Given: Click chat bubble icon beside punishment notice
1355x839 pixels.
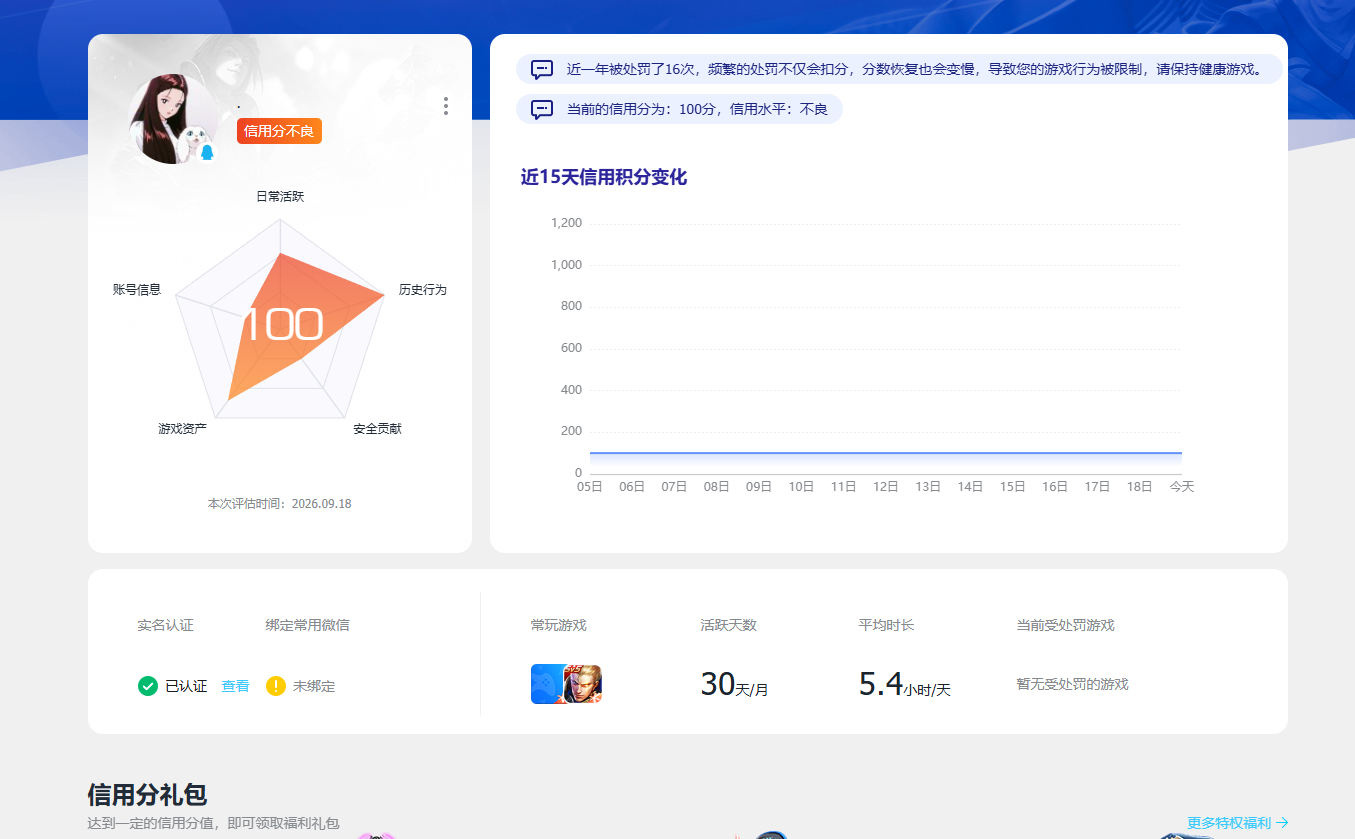Looking at the screenshot, I should (542, 70).
